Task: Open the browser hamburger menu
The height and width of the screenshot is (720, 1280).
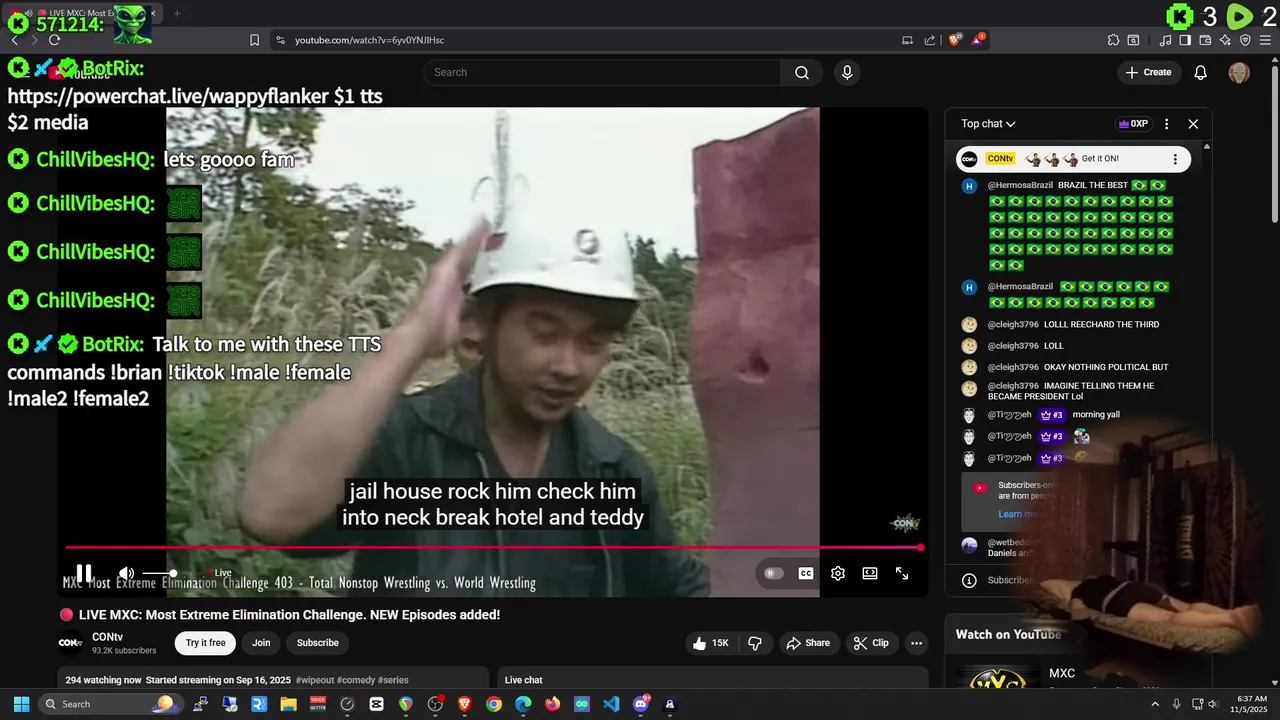Action: (1265, 40)
